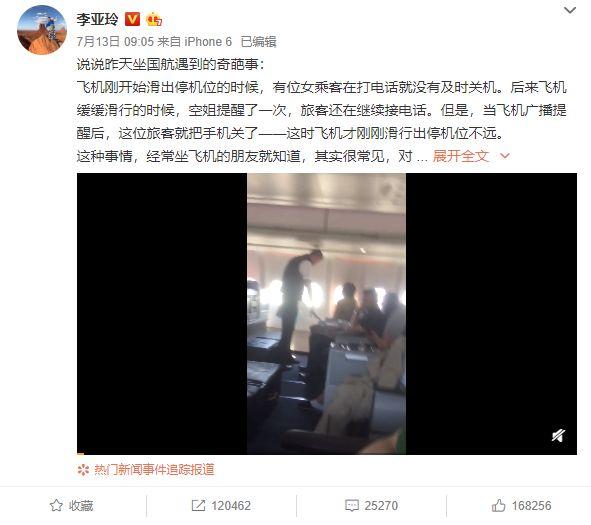
Task: Toggle video mute speaker icon
Action: point(558,435)
